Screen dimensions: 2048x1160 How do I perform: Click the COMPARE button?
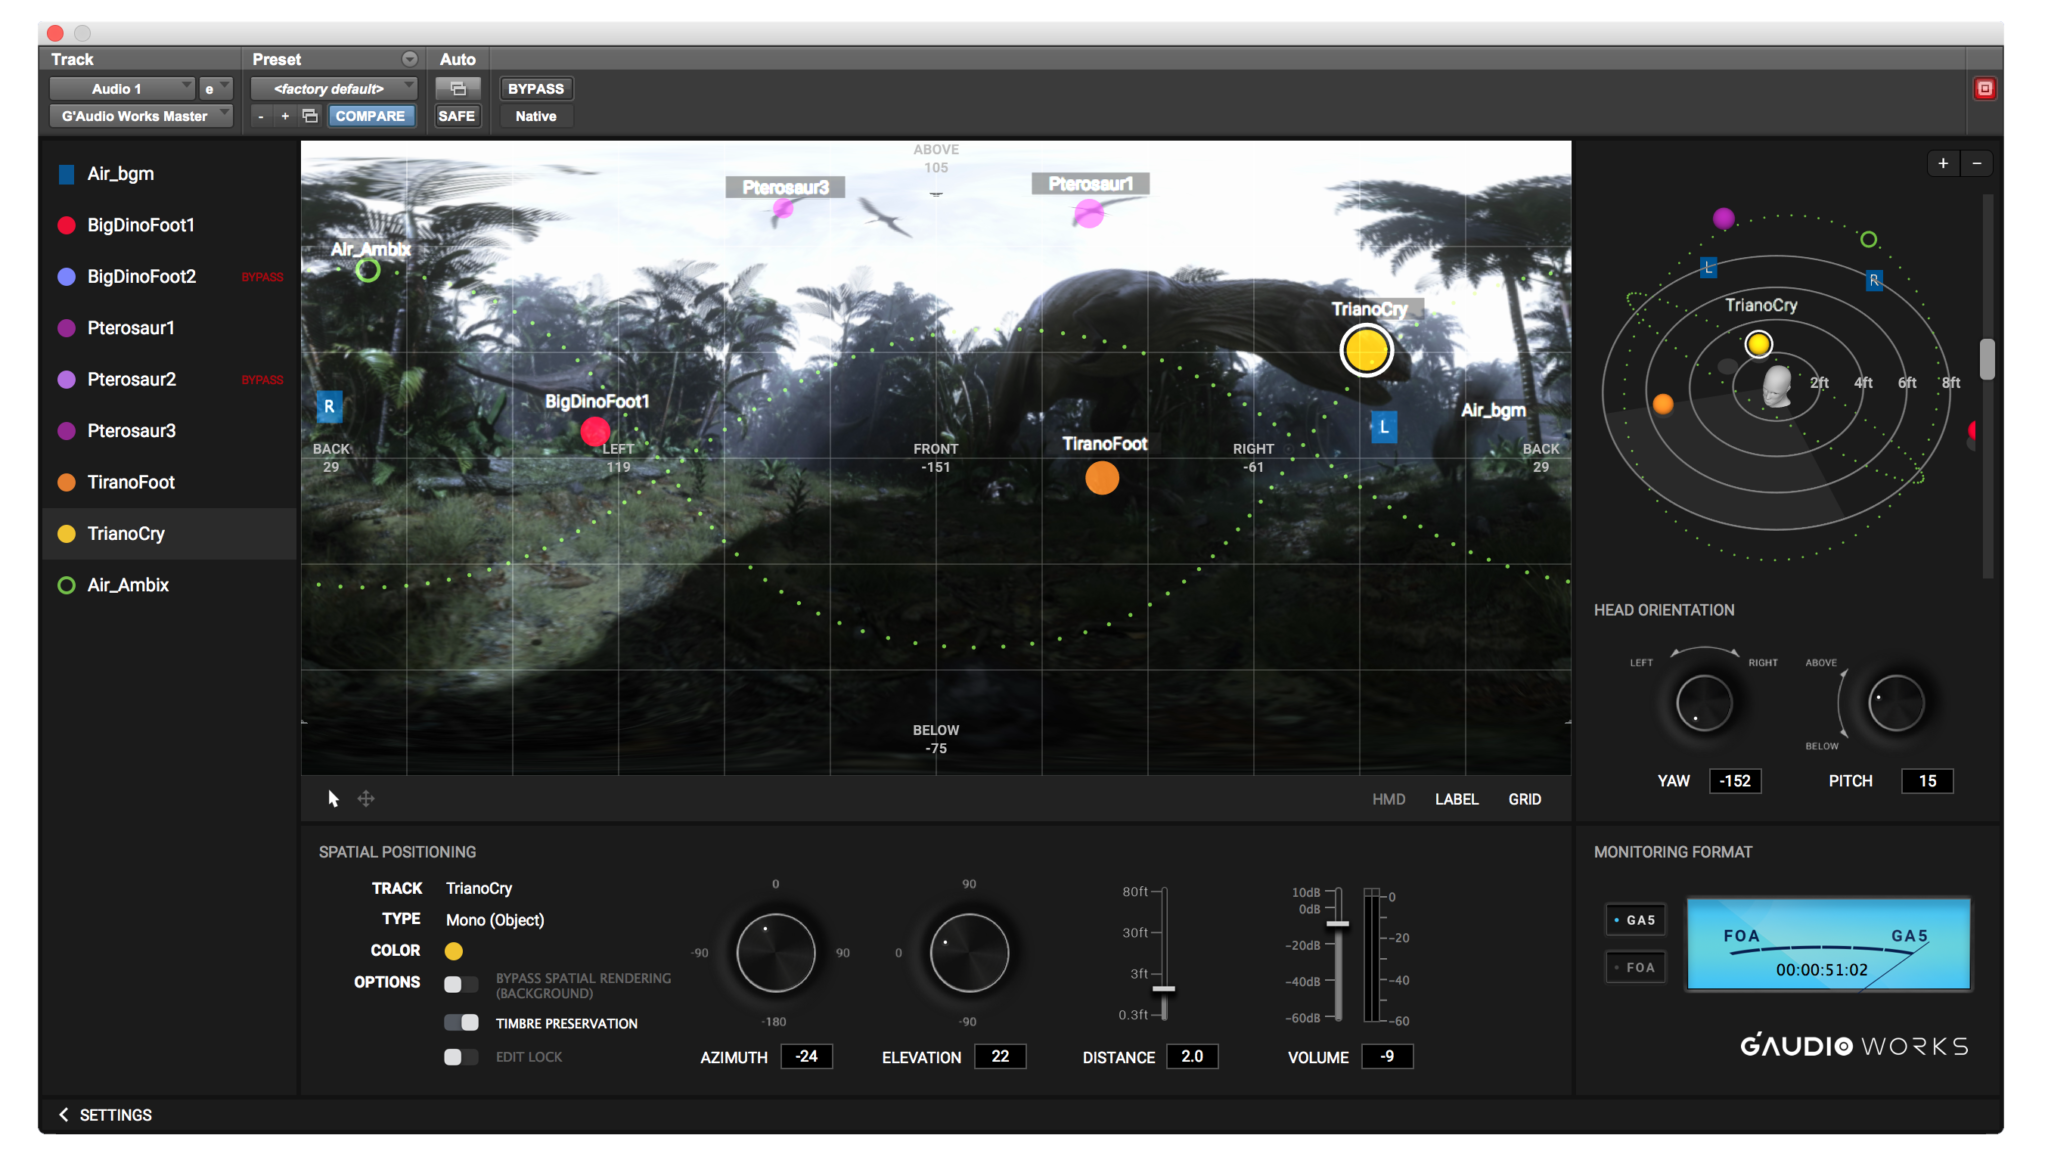tap(370, 116)
